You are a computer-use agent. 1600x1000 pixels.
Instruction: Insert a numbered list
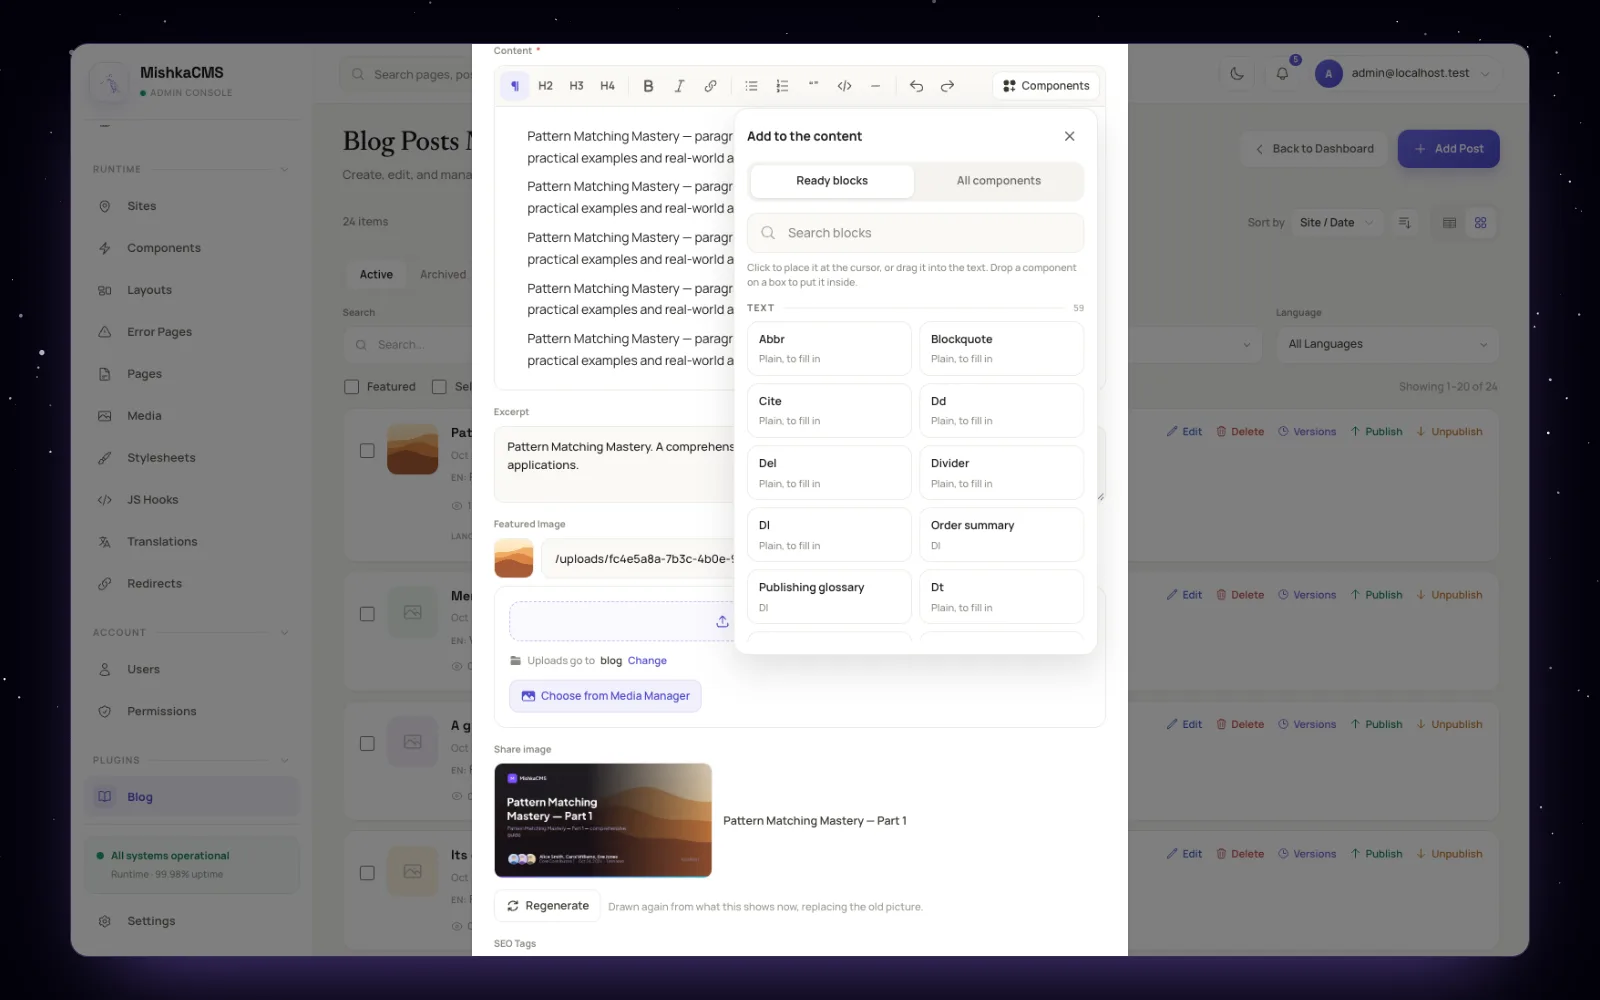(x=782, y=86)
